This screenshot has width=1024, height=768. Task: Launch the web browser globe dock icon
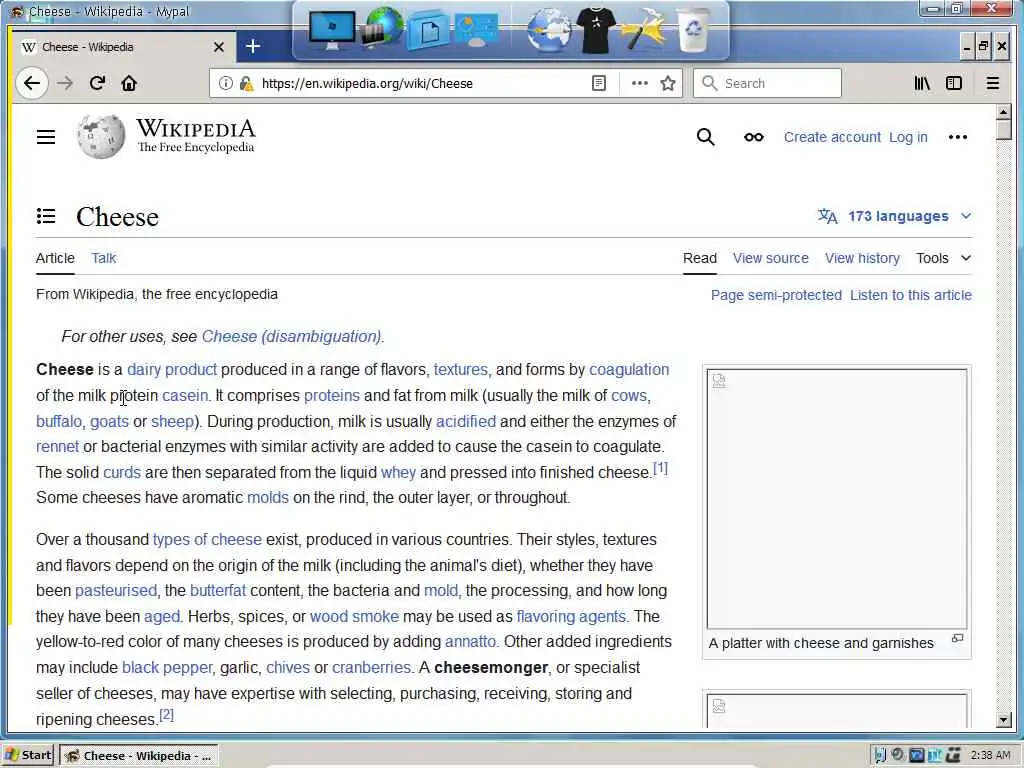549,29
